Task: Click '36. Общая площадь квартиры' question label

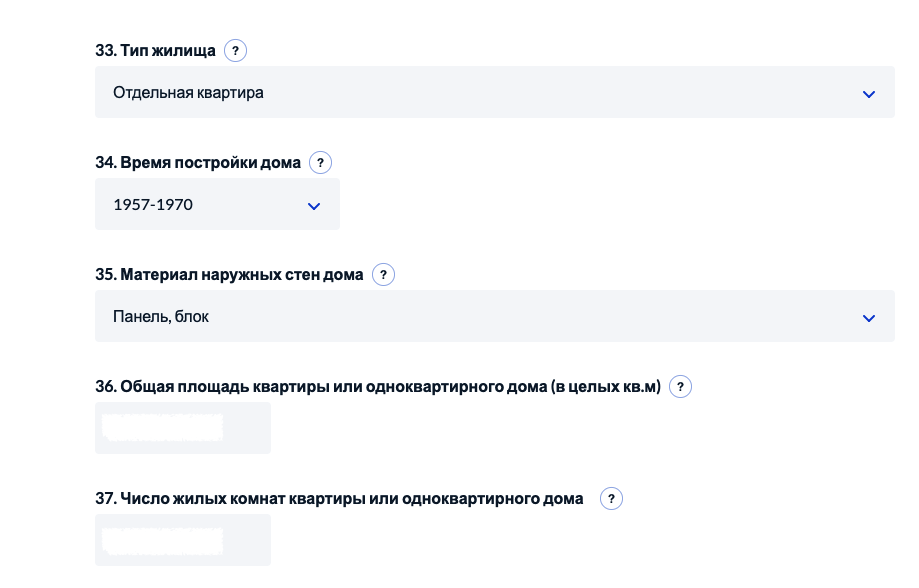Action: click(378, 386)
